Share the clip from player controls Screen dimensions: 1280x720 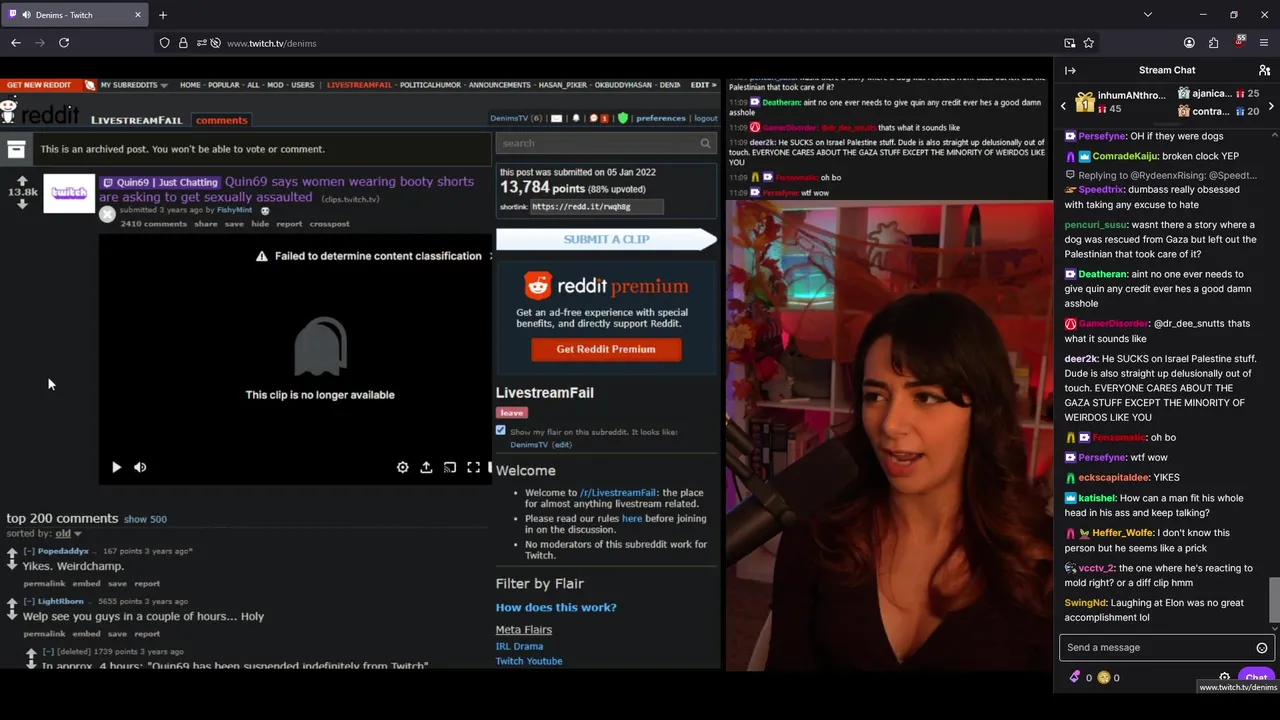click(426, 467)
